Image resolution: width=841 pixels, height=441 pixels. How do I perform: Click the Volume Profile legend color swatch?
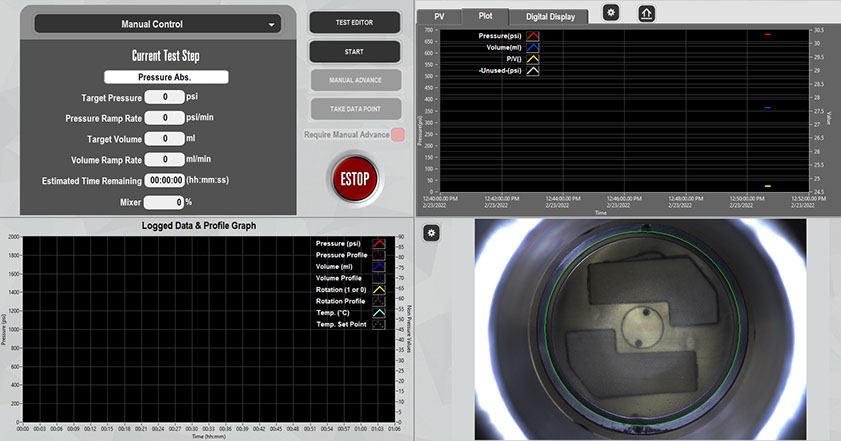[380, 278]
